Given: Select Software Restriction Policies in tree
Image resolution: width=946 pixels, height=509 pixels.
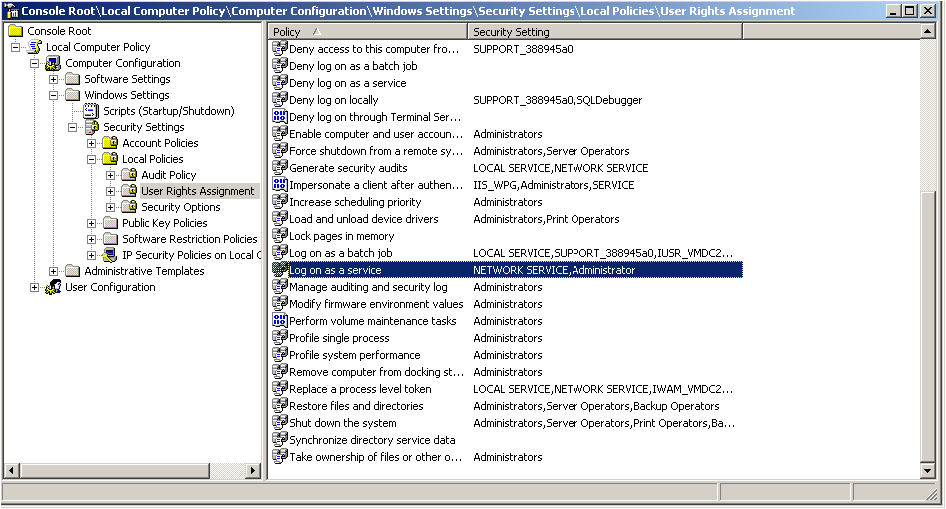Looking at the screenshot, I should click(x=189, y=239).
